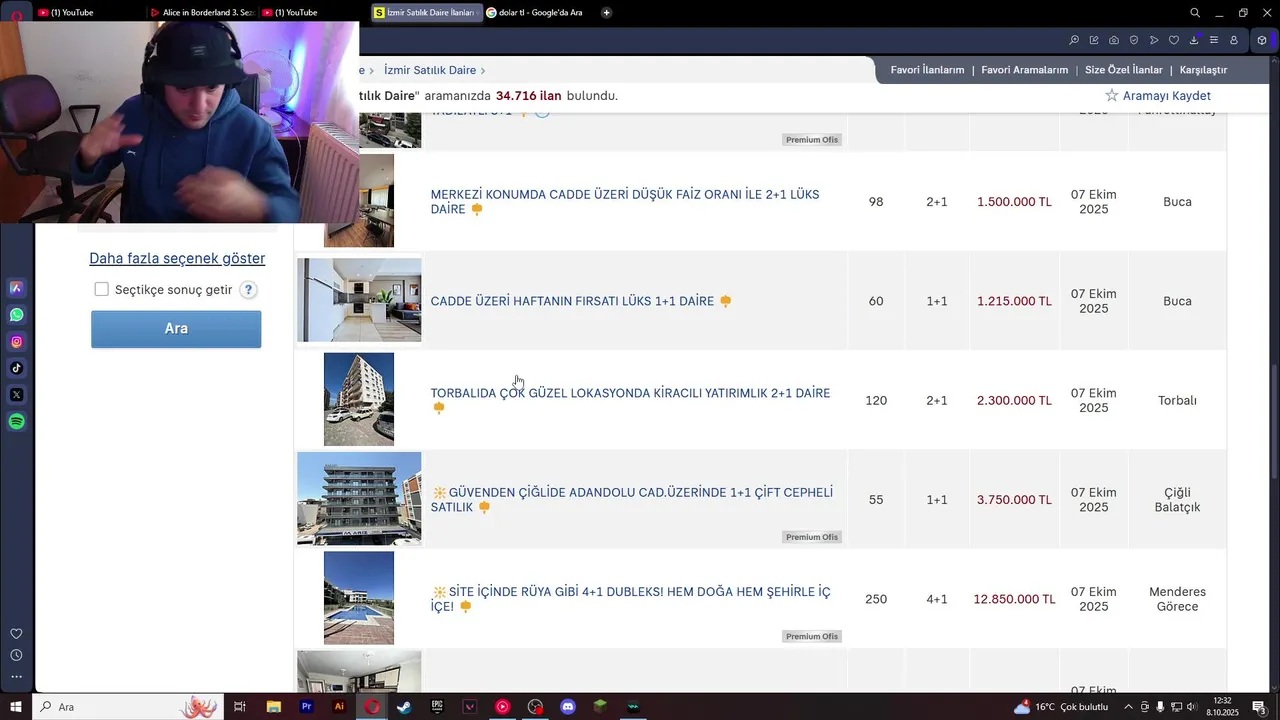Open a new browser tab
The height and width of the screenshot is (720, 1280).
(x=607, y=13)
